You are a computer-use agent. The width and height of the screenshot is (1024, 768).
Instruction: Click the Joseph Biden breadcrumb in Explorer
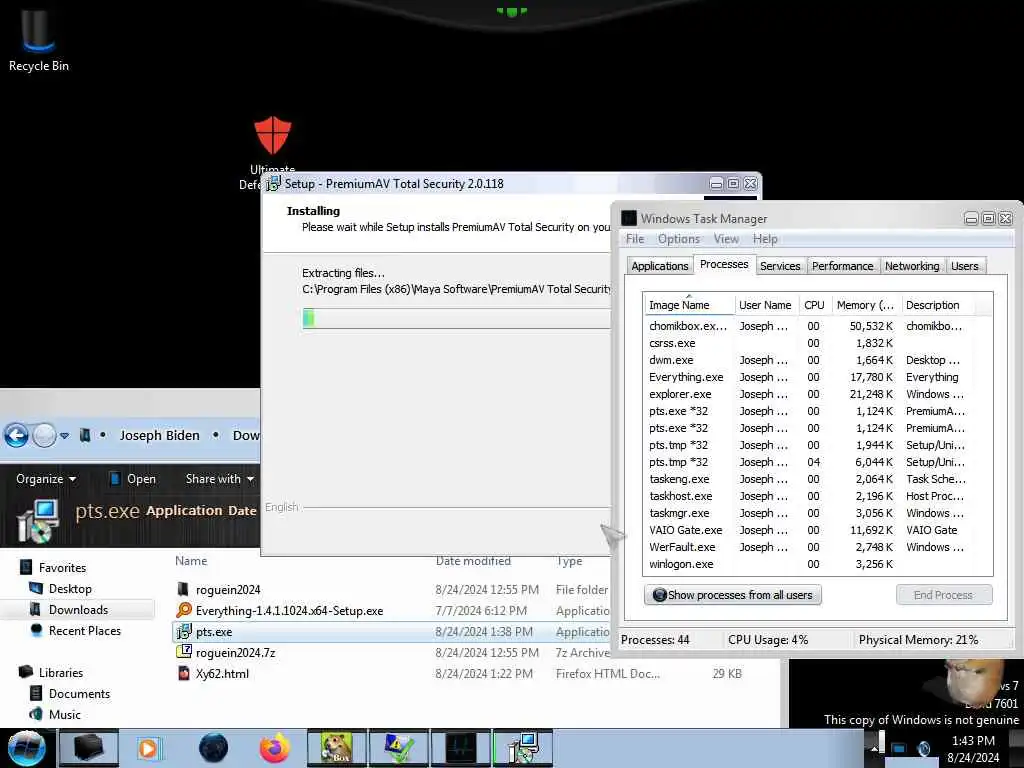159,436
